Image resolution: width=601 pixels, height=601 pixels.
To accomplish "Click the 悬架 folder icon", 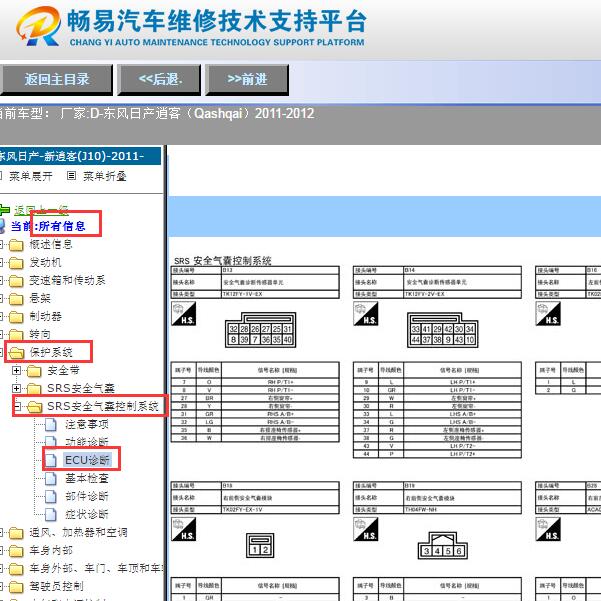I will point(16,299).
